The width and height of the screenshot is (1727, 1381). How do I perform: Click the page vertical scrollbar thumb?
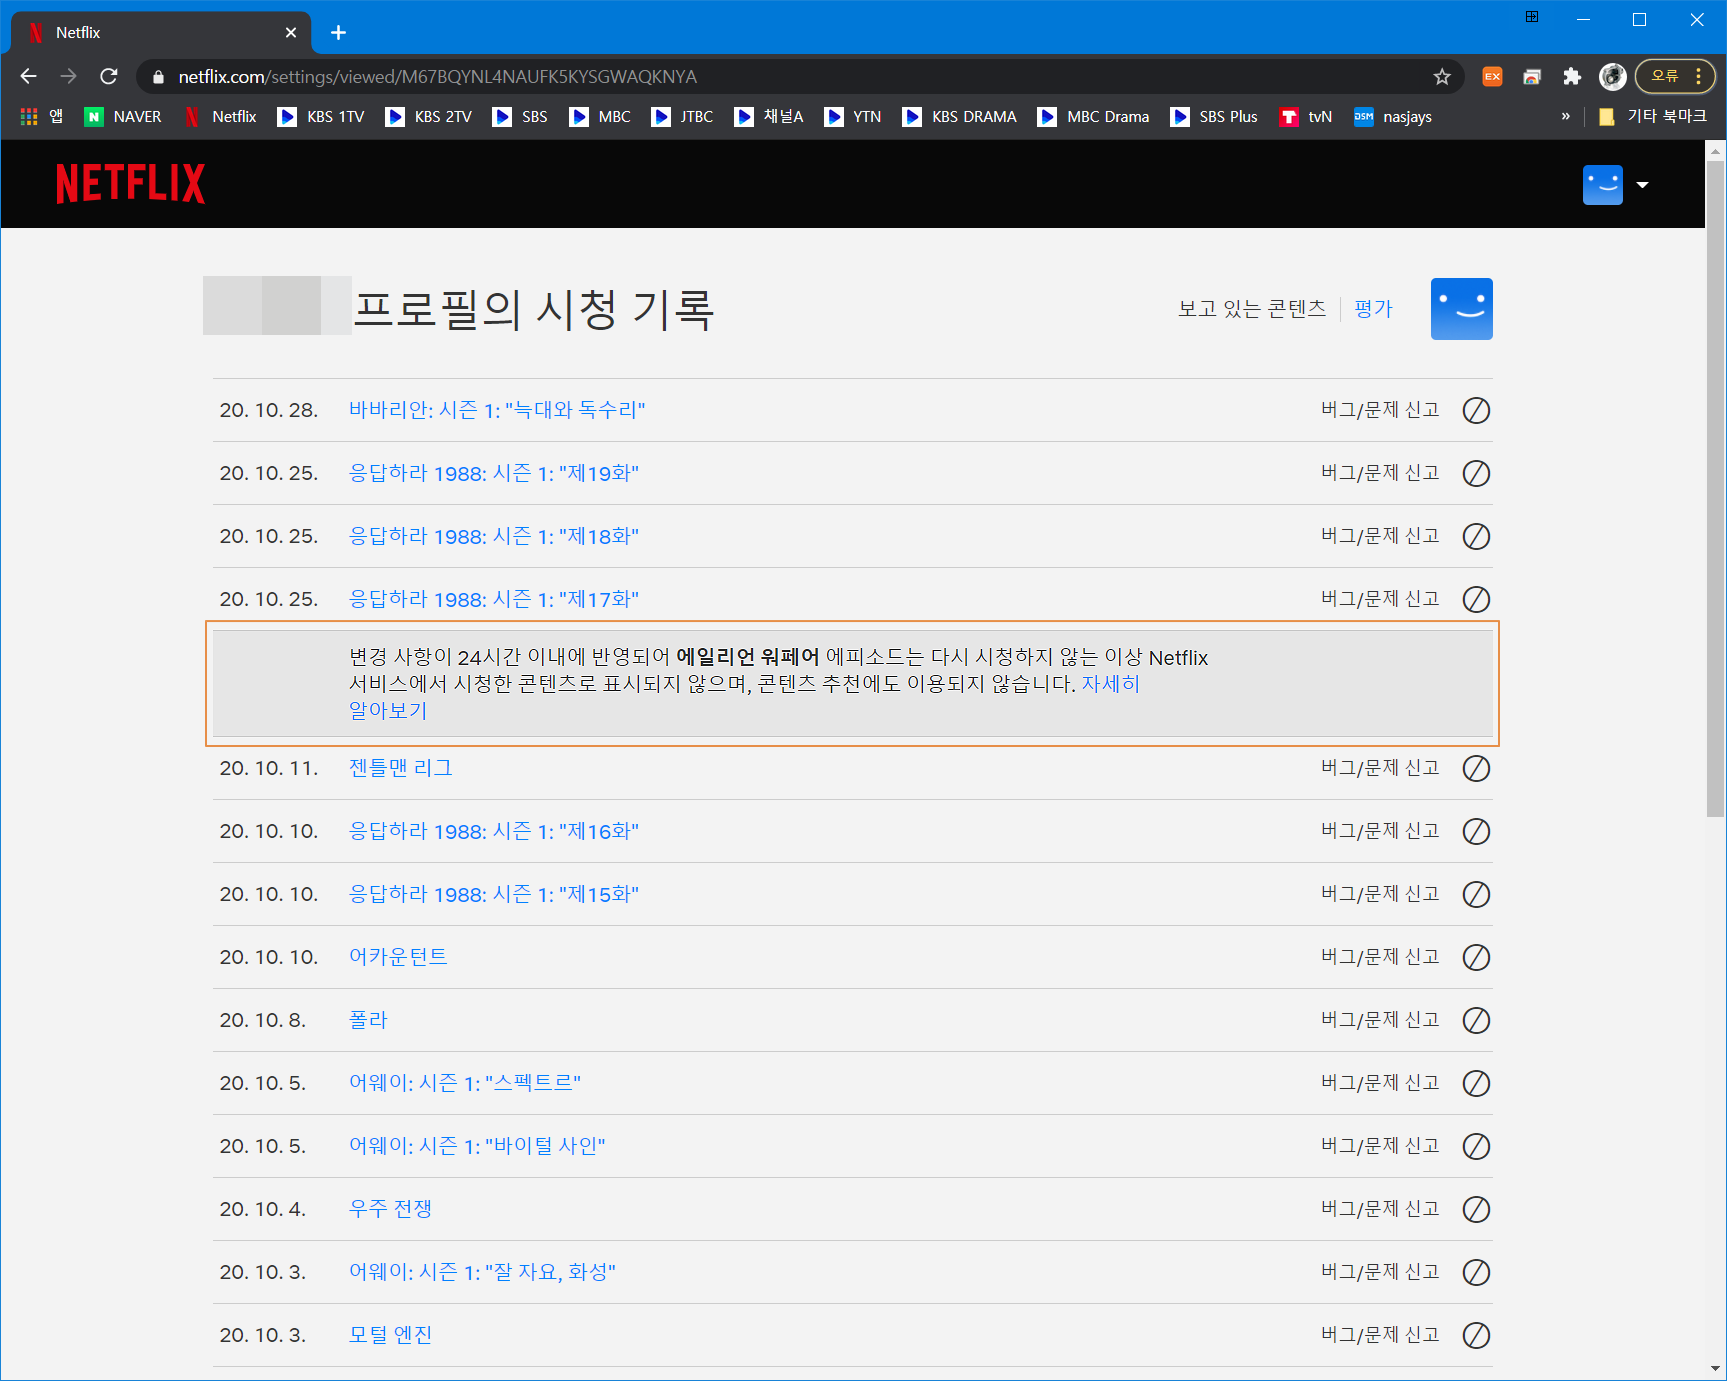coord(1716,489)
